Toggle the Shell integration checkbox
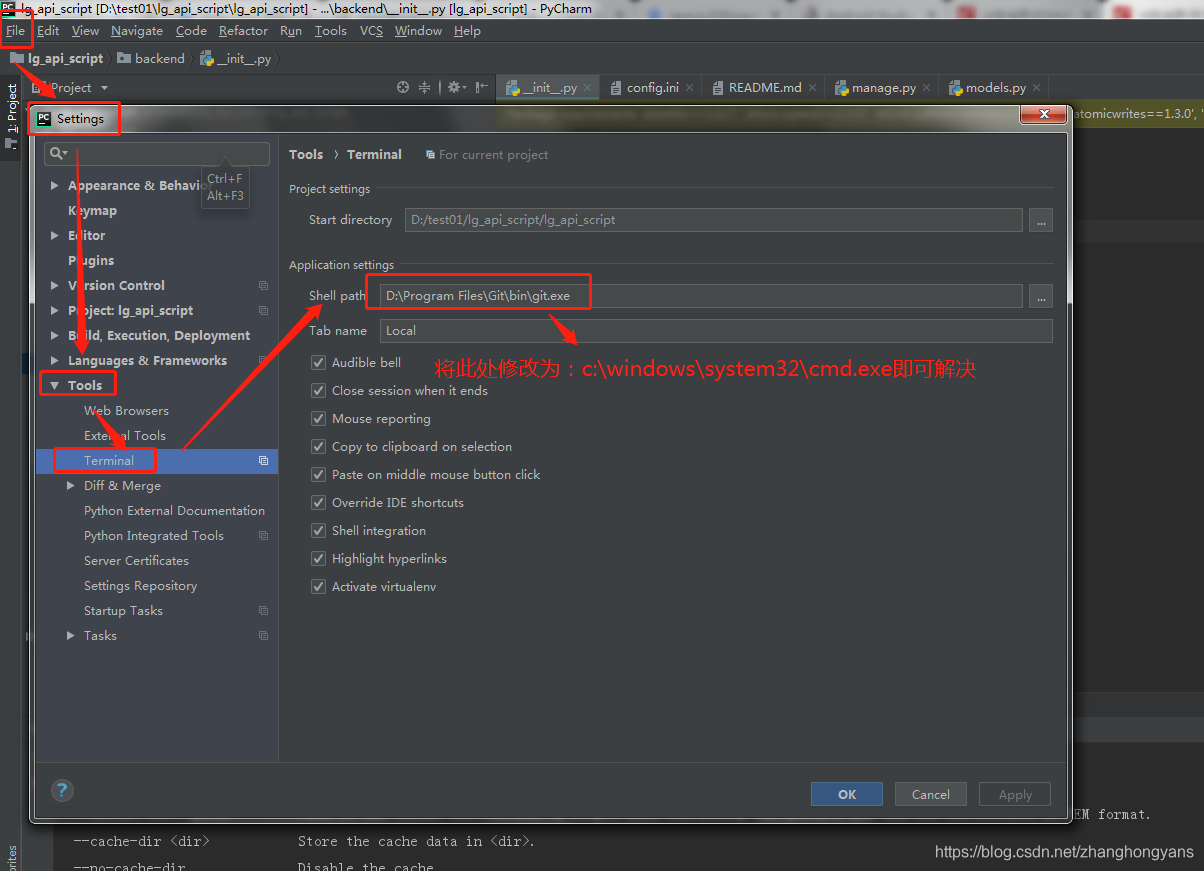 [x=318, y=531]
